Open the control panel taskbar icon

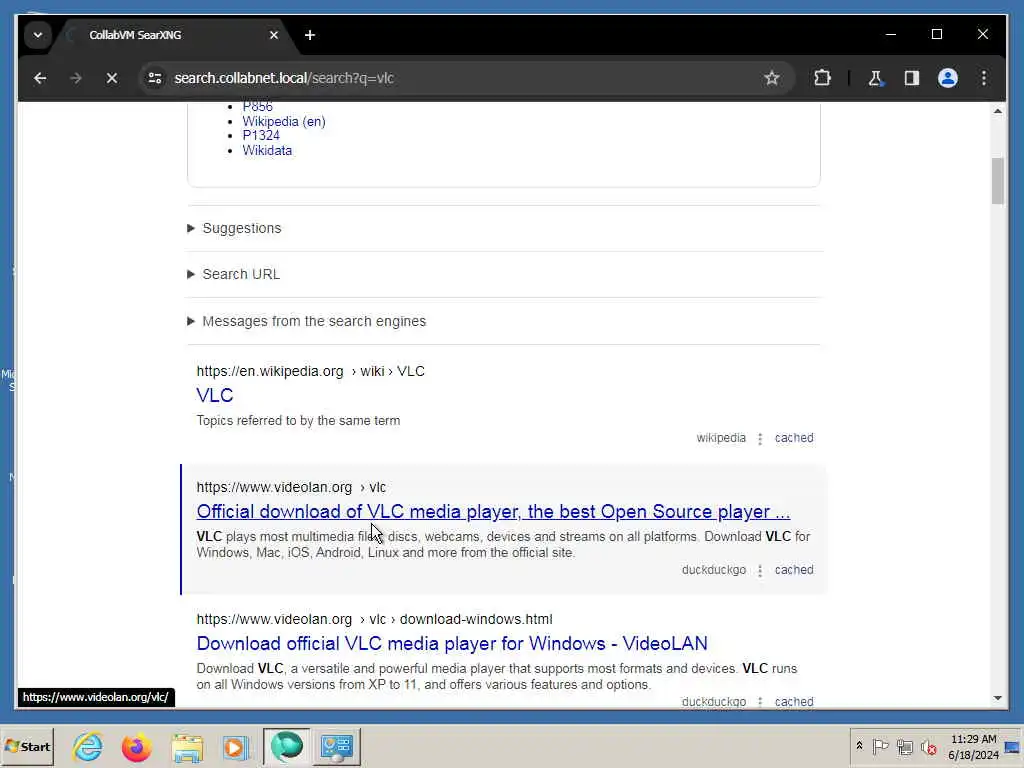point(337,747)
